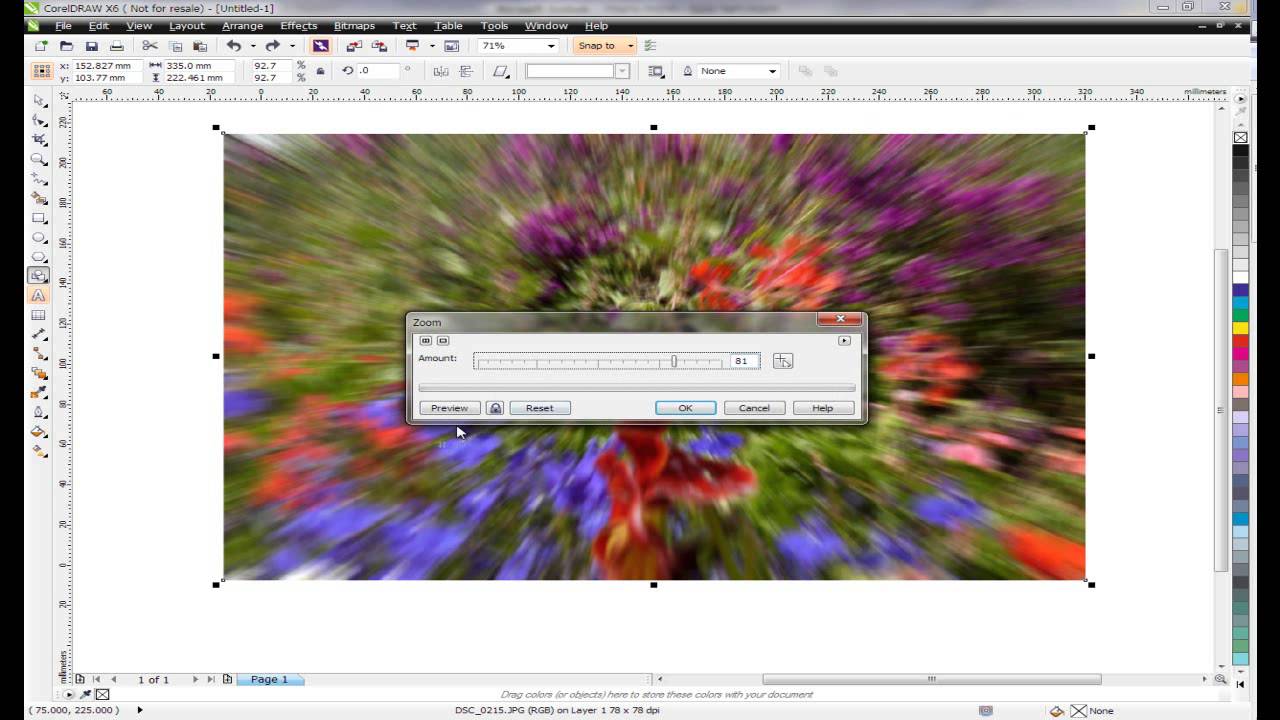1280x720 pixels.
Task: Expand the redo history dropdown arrow
Action: [x=292, y=46]
